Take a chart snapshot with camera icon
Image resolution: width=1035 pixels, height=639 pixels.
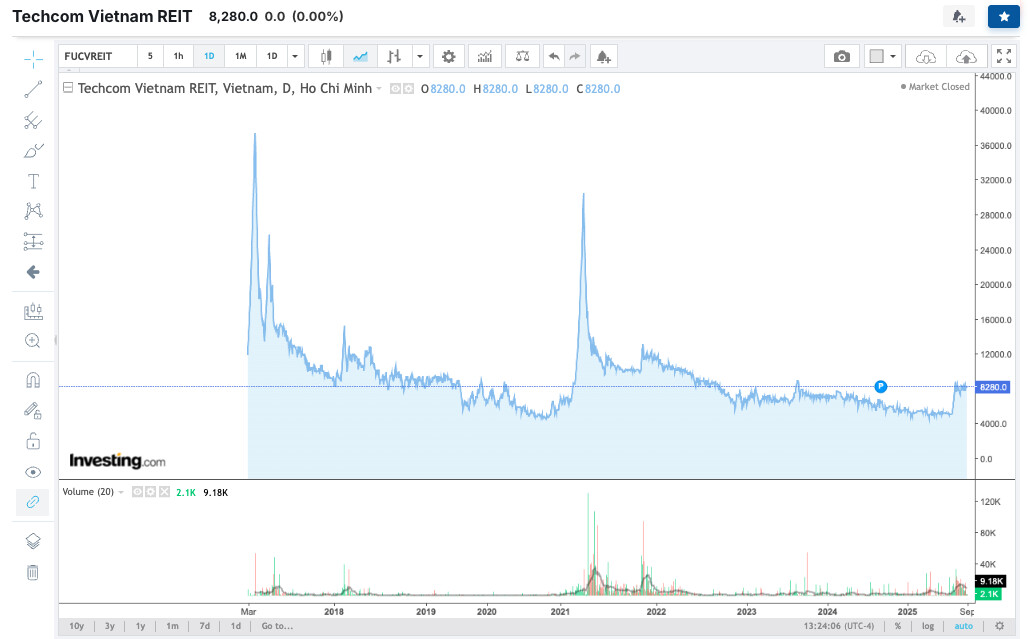[x=842, y=56]
